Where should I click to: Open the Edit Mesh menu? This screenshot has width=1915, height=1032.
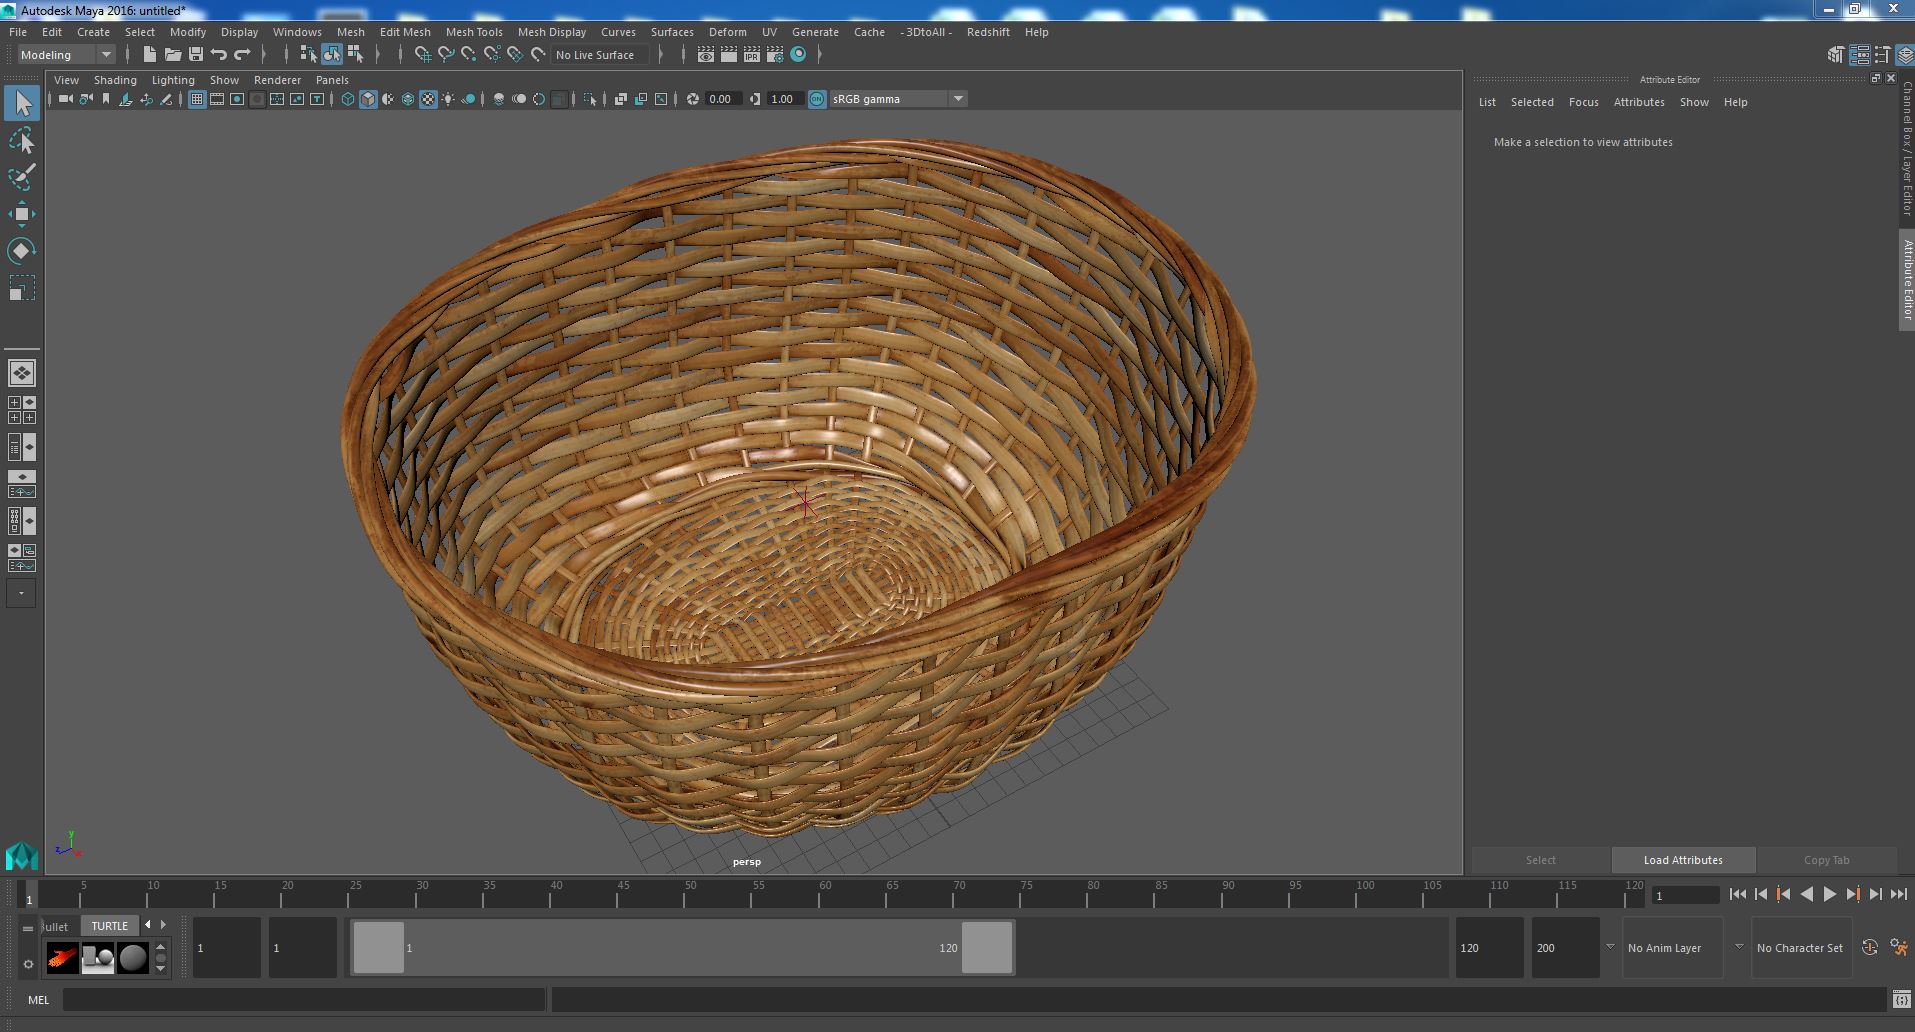tap(405, 32)
